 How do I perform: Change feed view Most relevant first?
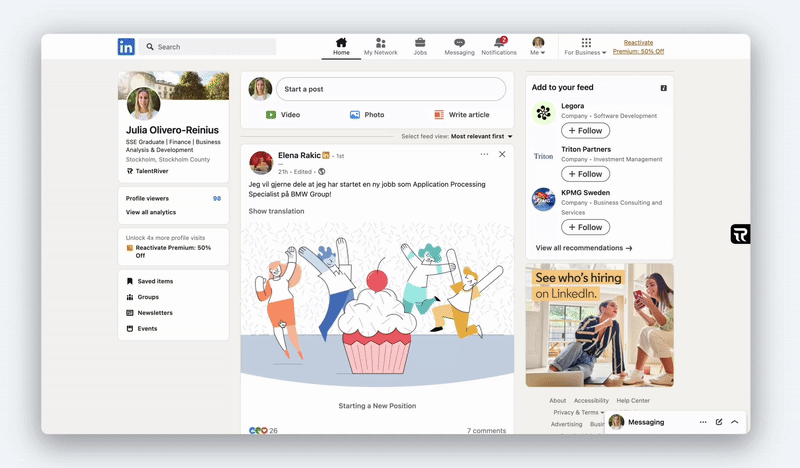481,136
